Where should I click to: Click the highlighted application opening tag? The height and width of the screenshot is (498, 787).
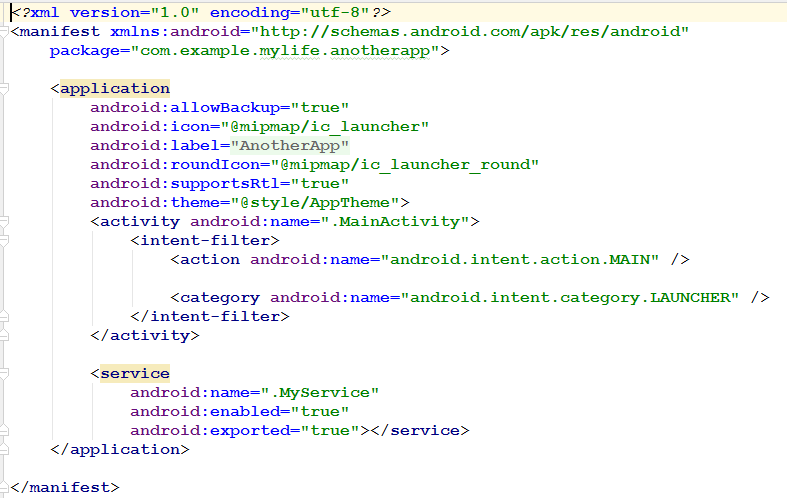[115, 88]
